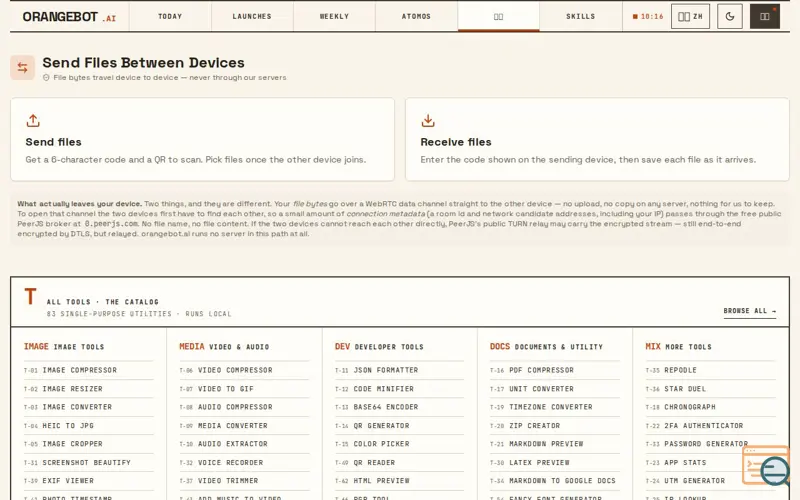This screenshot has width=800, height=500.
Task: Open QR Reader tool
Action: click(399, 462)
